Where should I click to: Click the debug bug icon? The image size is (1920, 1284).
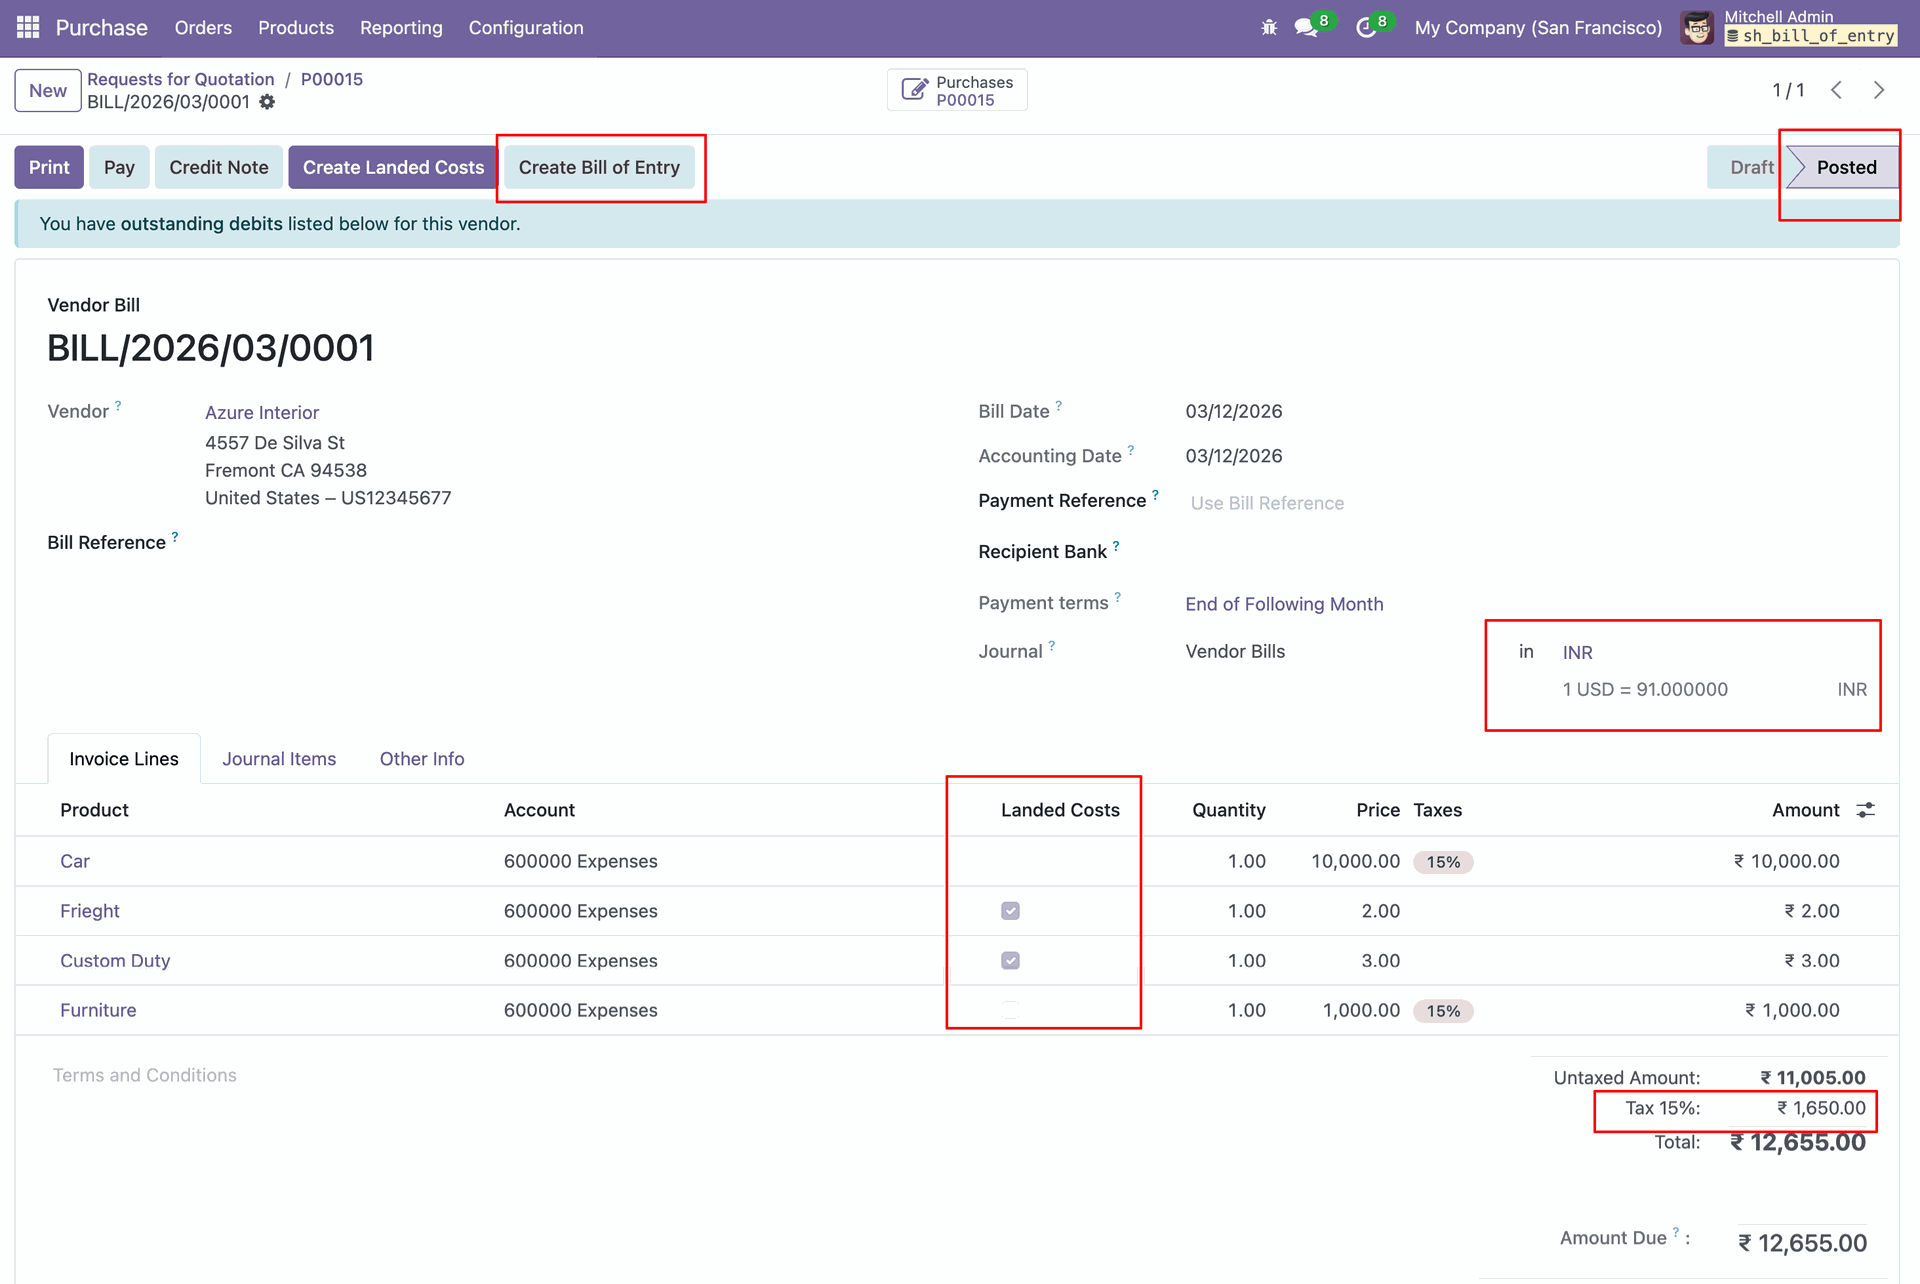1269,27
